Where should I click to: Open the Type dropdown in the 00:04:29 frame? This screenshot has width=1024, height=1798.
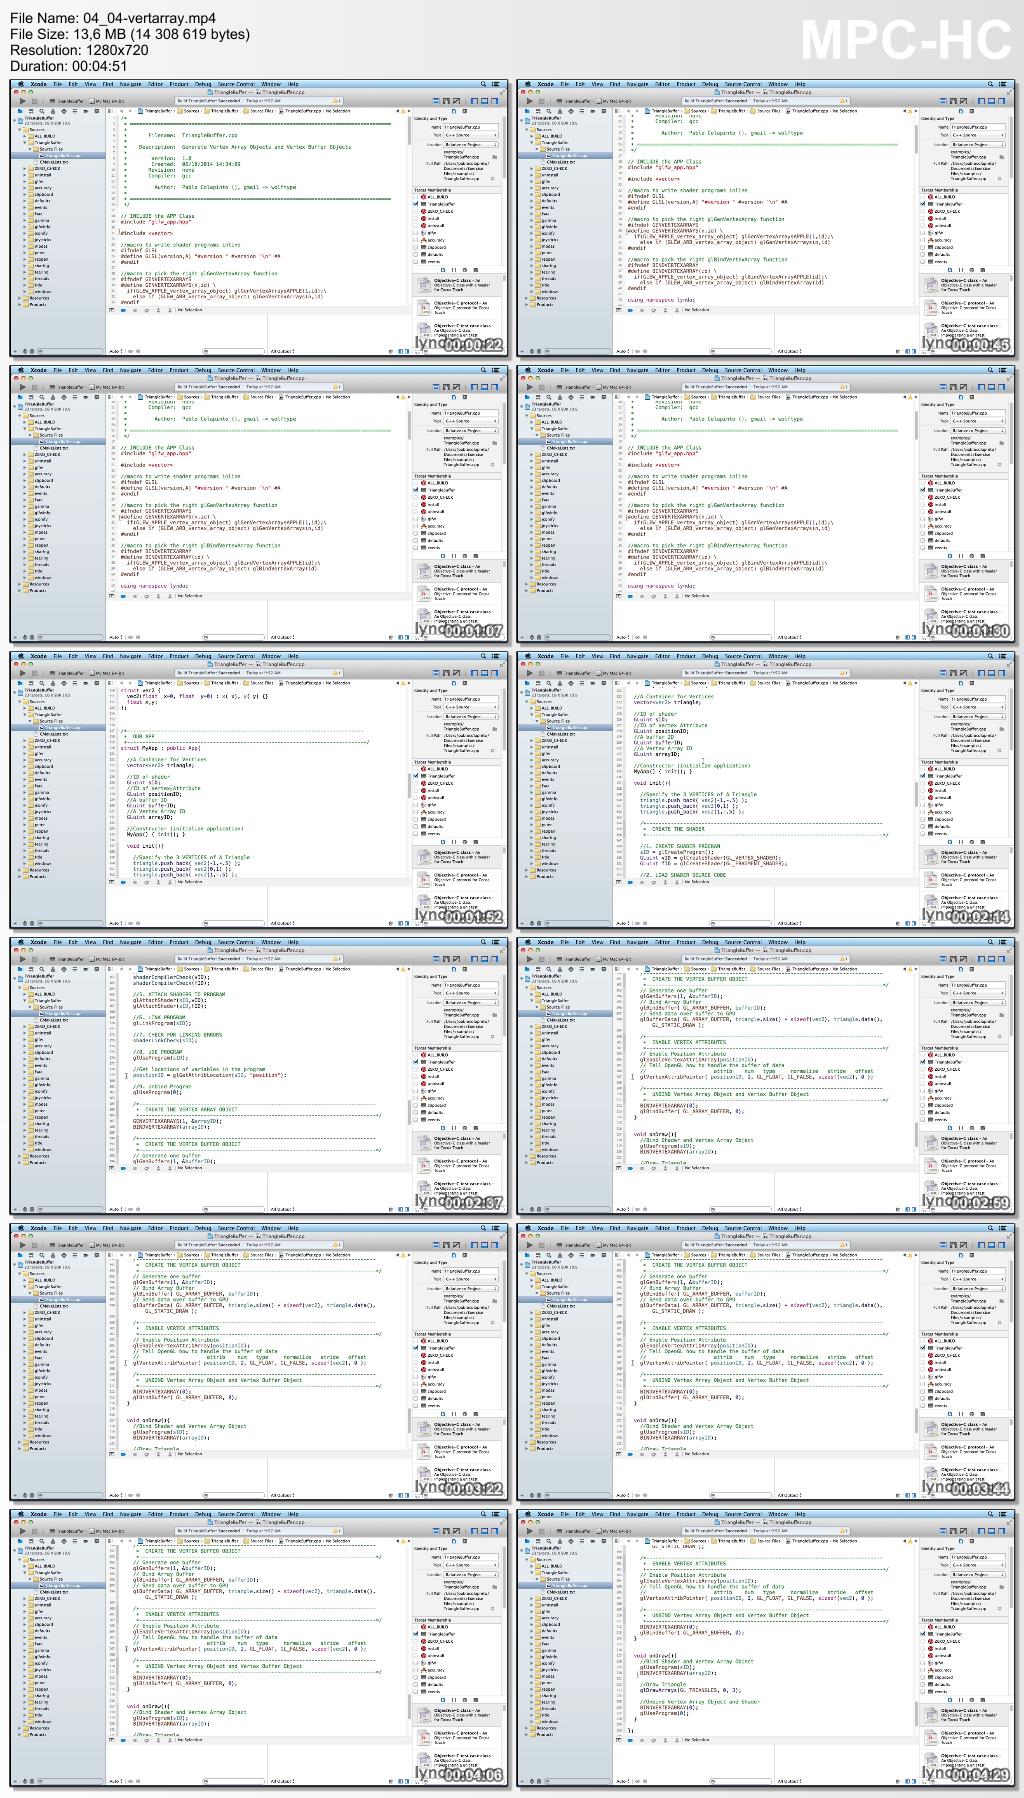pyautogui.click(x=979, y=1565)
